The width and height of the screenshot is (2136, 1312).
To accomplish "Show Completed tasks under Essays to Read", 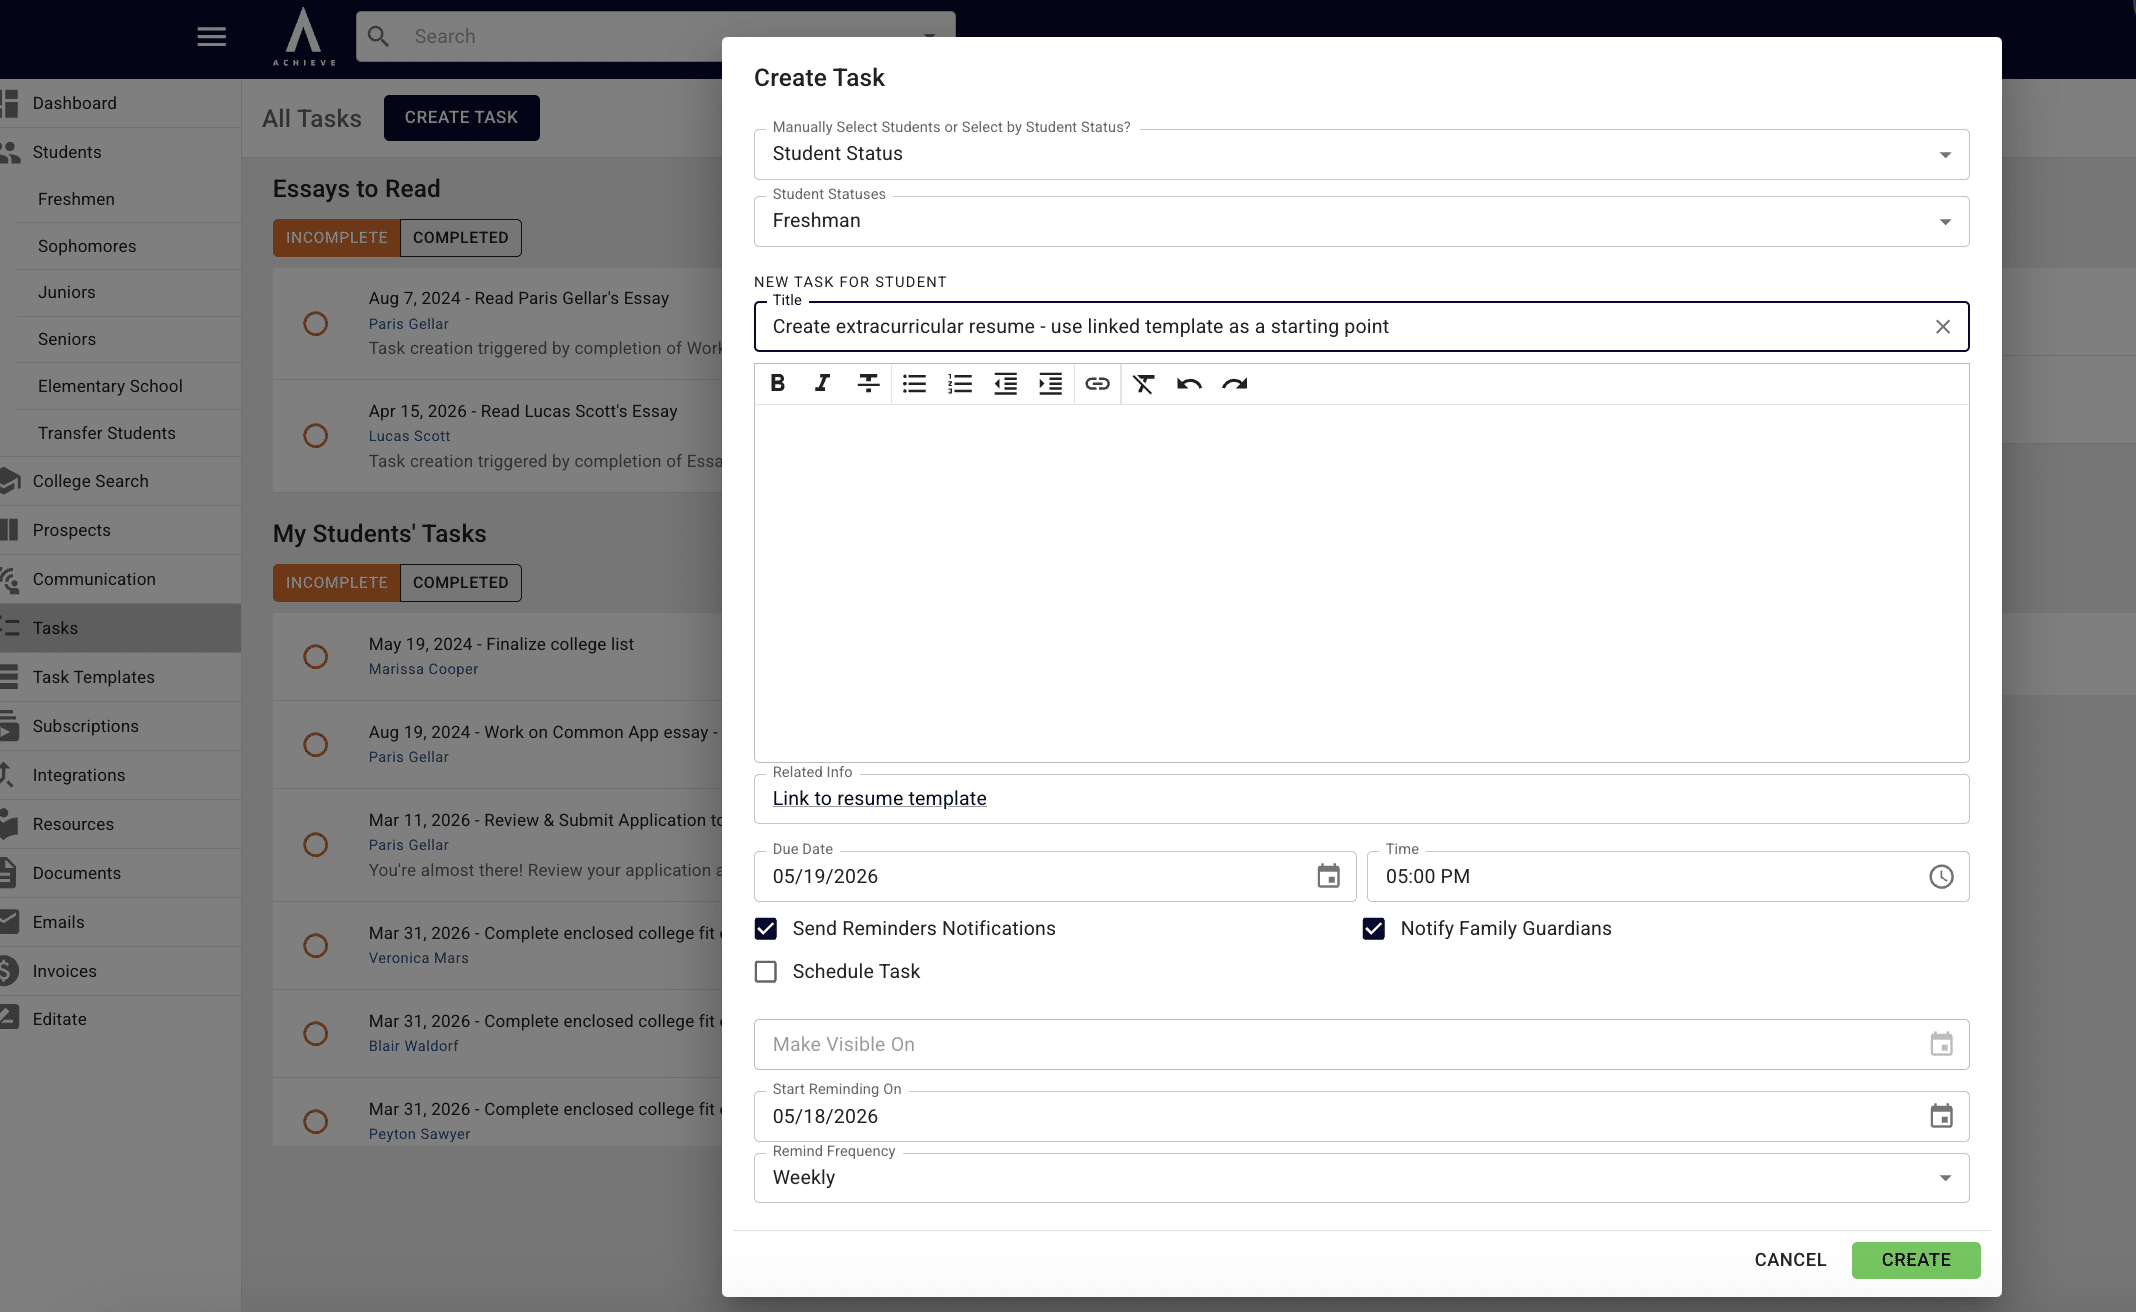I will (x=461, y=238).
